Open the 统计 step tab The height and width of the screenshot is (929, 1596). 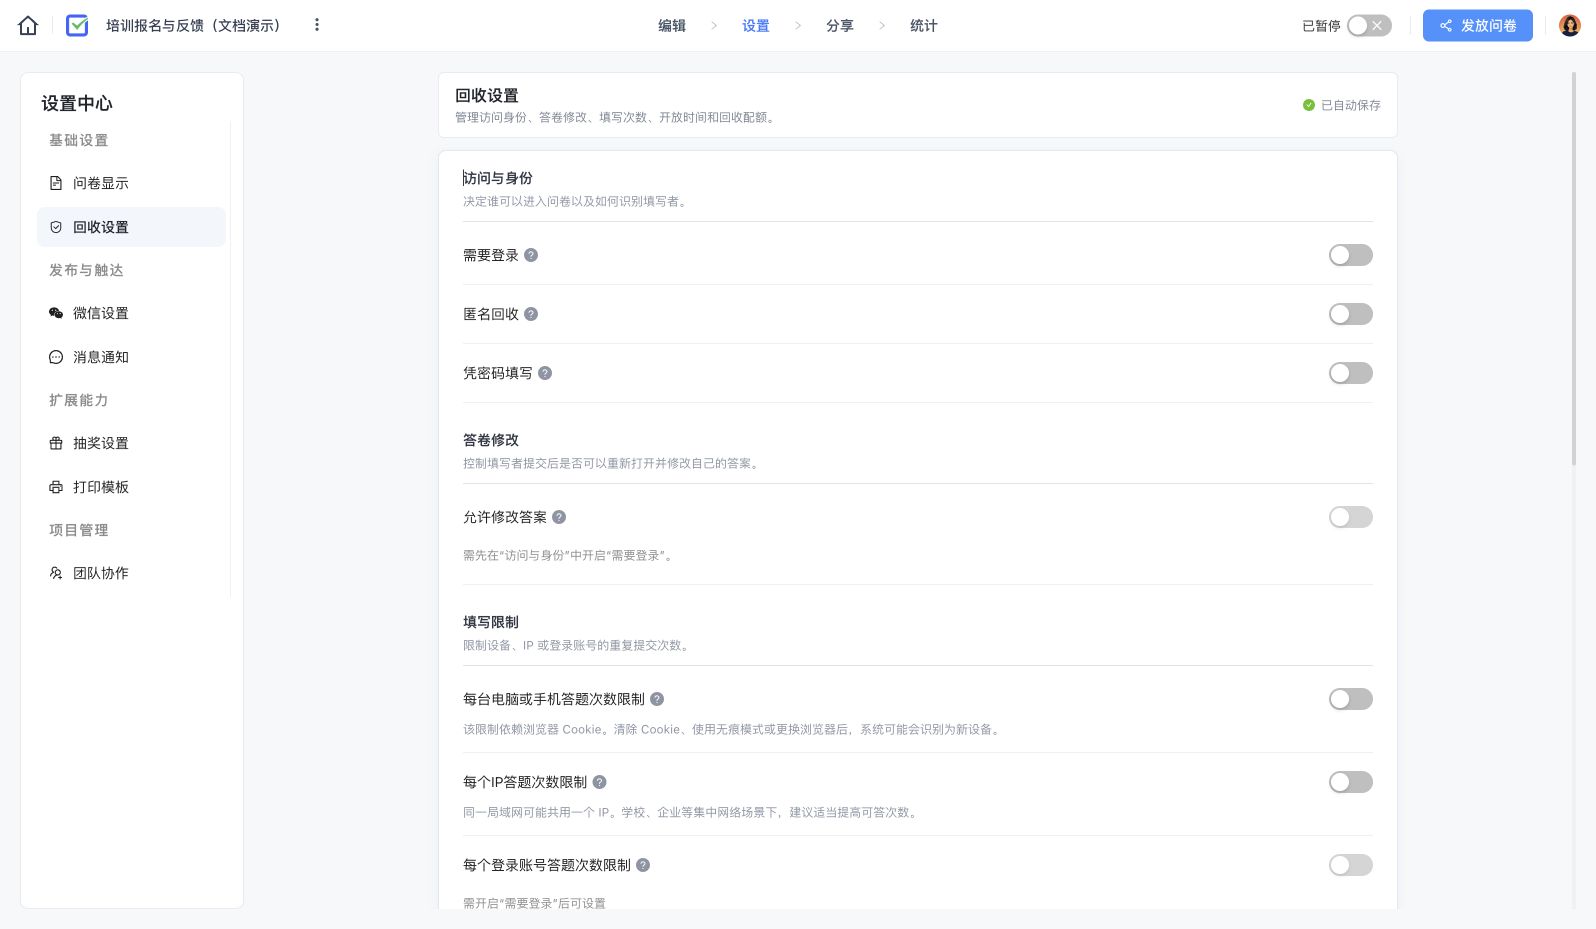pyautogui.click(x=924, y=26)
